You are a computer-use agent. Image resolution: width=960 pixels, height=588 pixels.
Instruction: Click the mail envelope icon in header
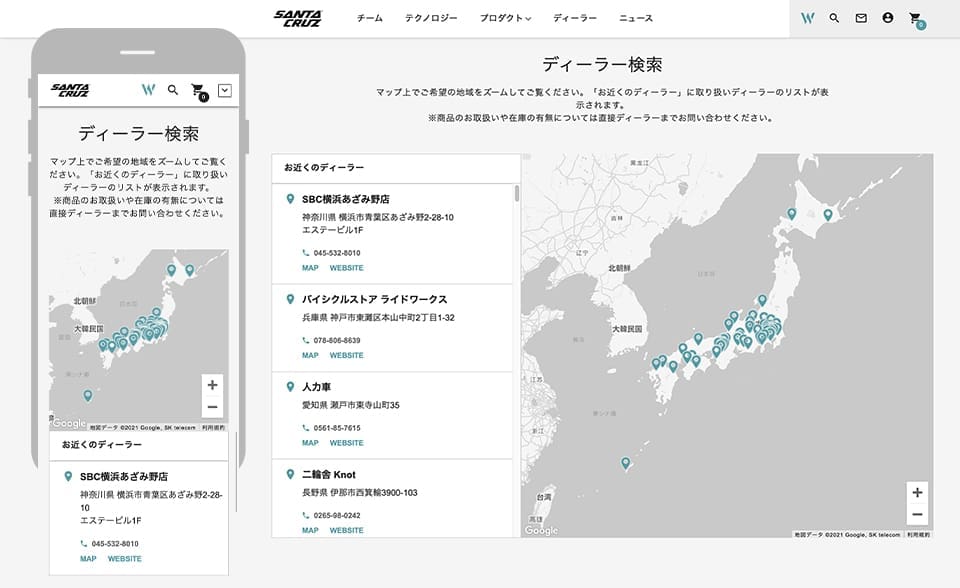tap(861, 18)
